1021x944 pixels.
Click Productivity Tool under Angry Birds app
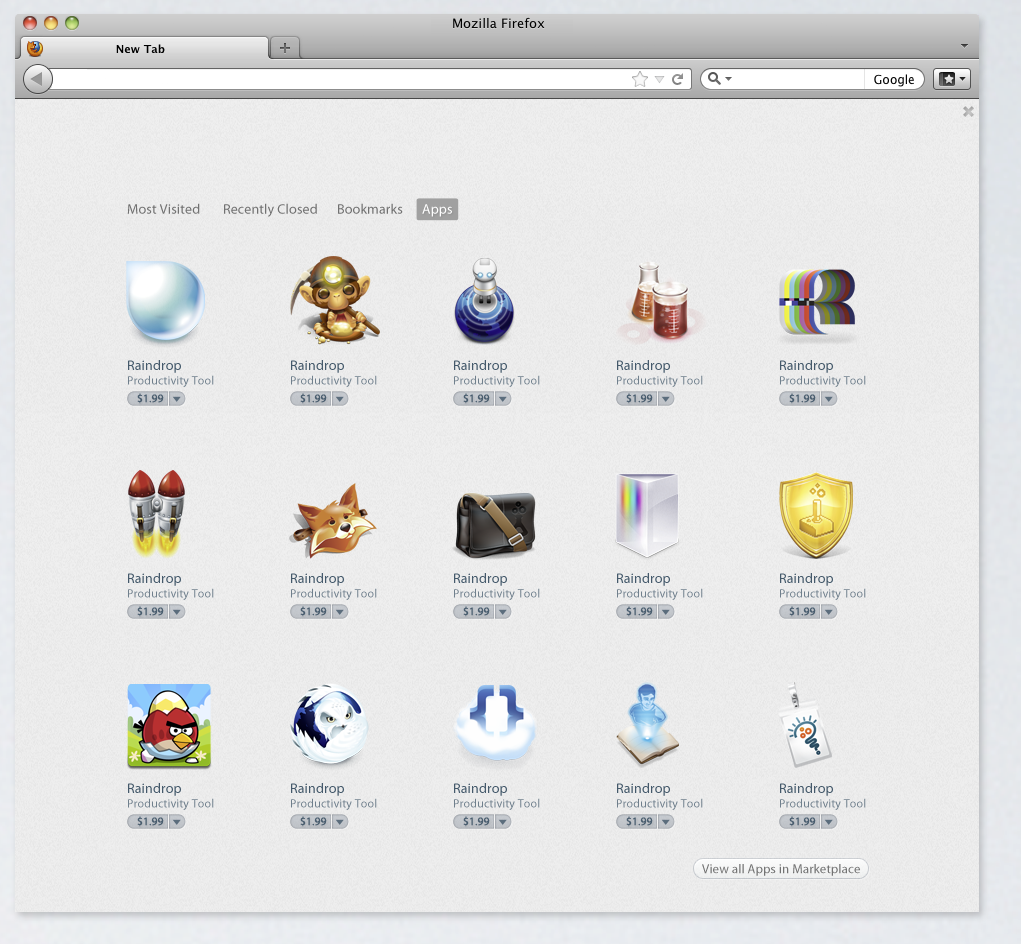pos(171,803)
